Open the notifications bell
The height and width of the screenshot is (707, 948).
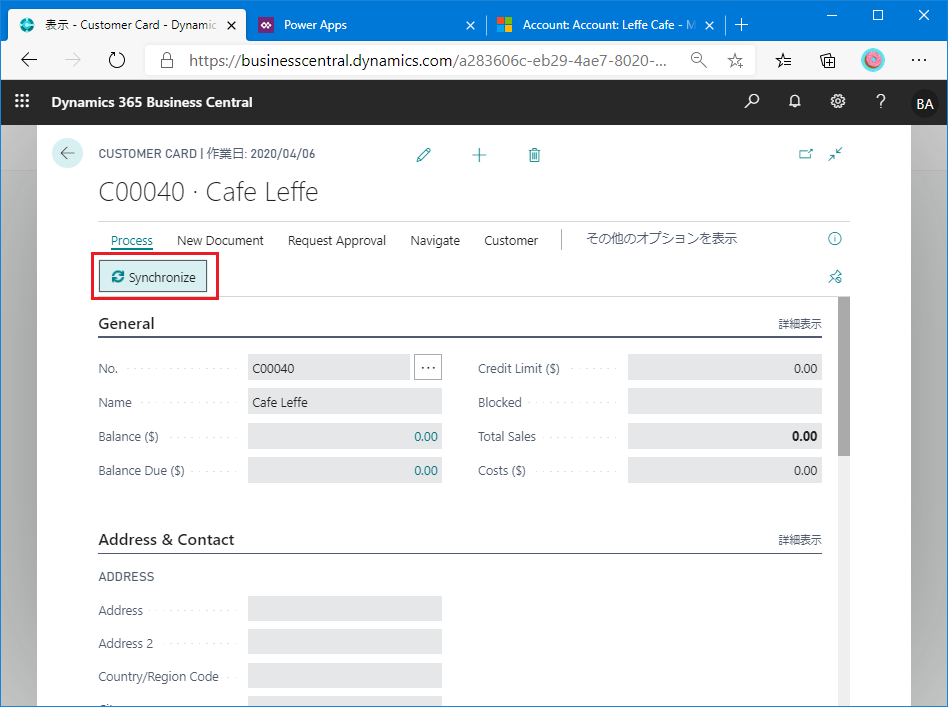coord(794,101)
